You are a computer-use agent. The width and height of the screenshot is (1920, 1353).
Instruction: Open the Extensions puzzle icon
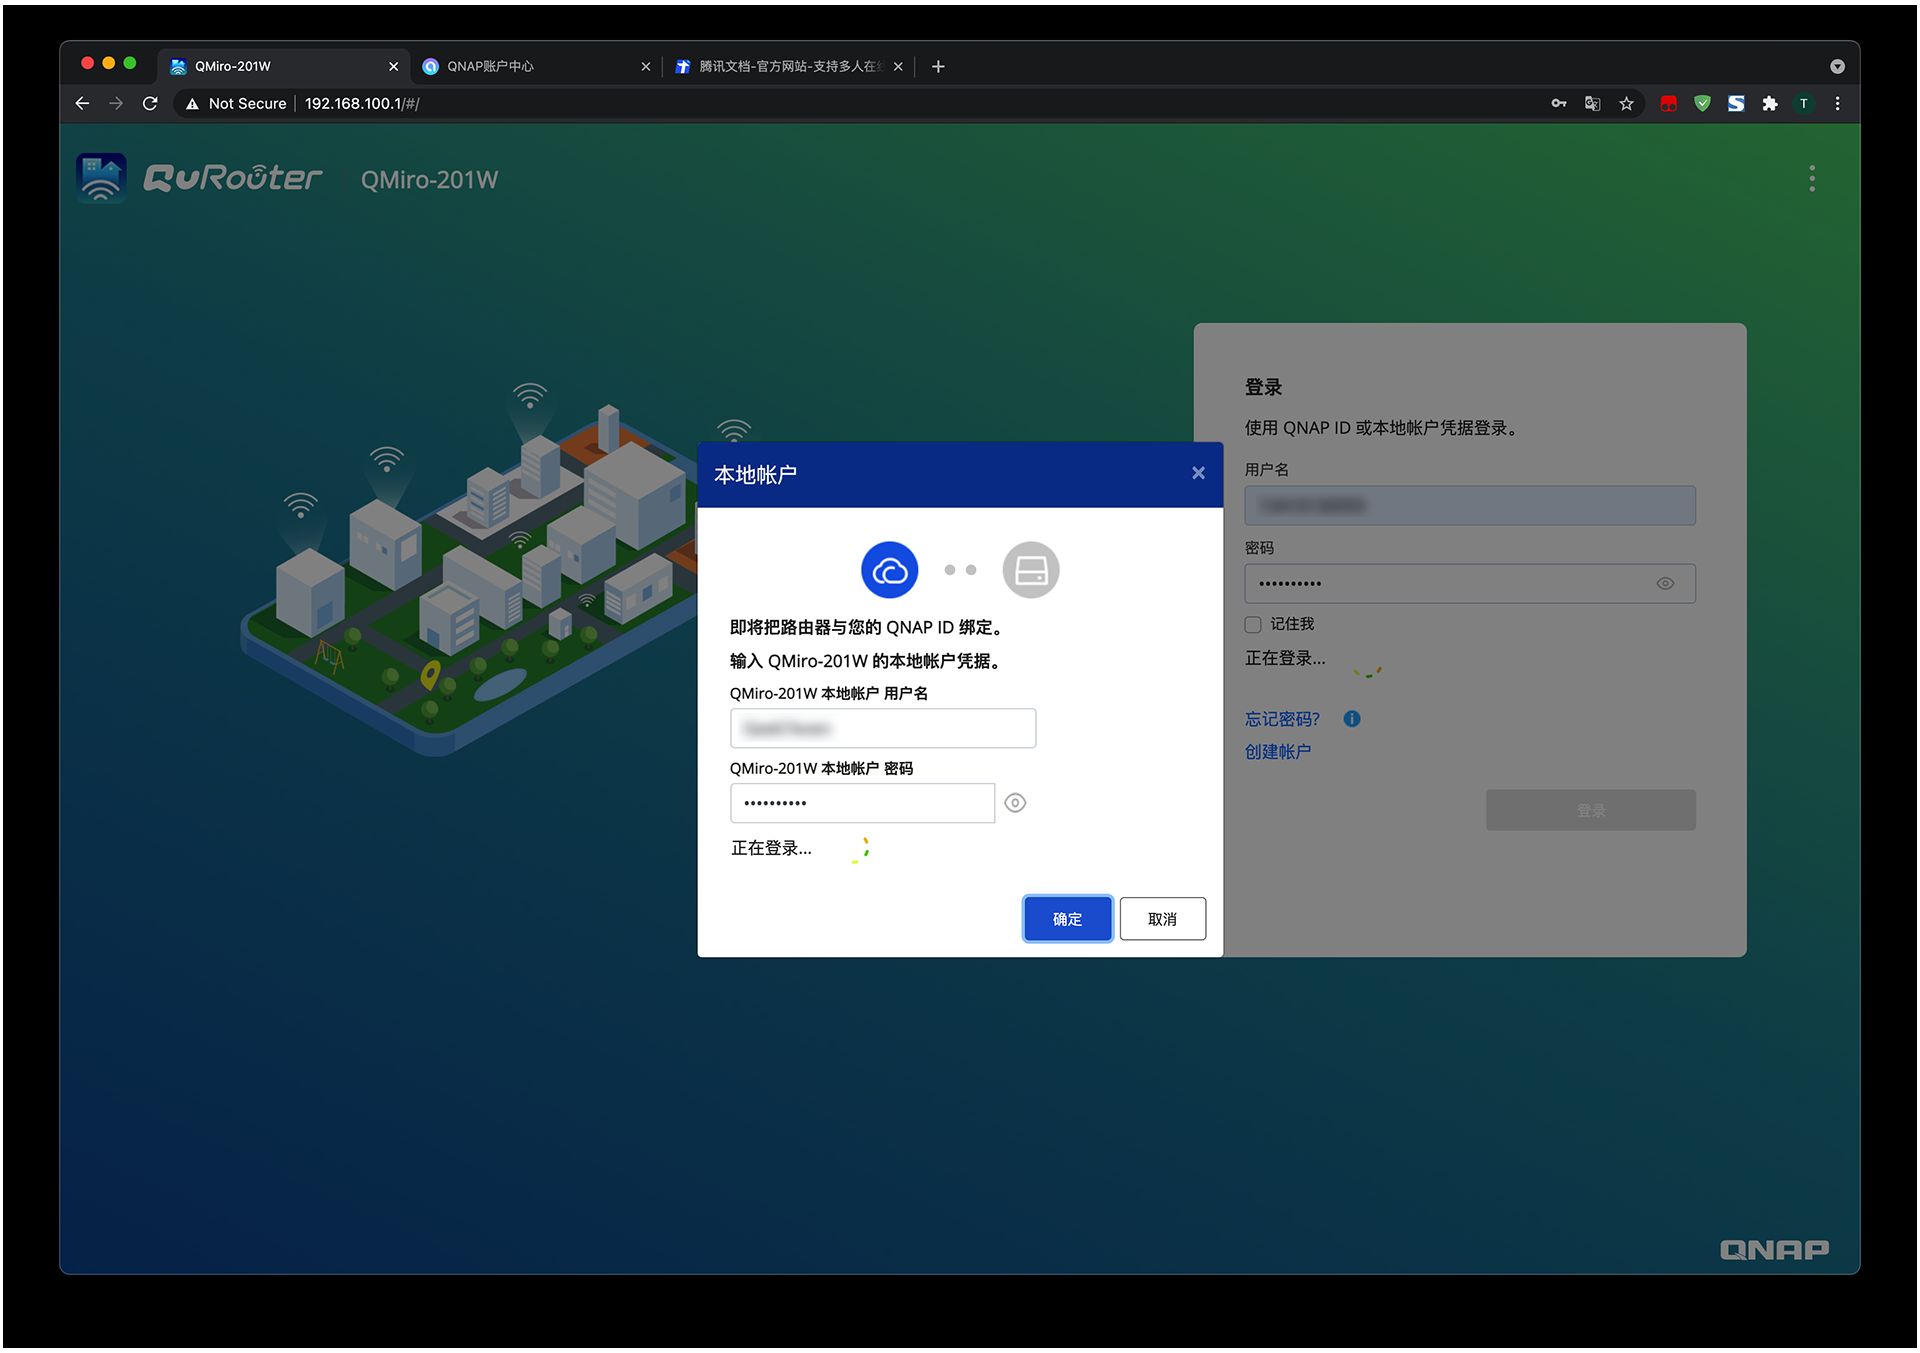pyautogui.click(x=1770, y=104)
